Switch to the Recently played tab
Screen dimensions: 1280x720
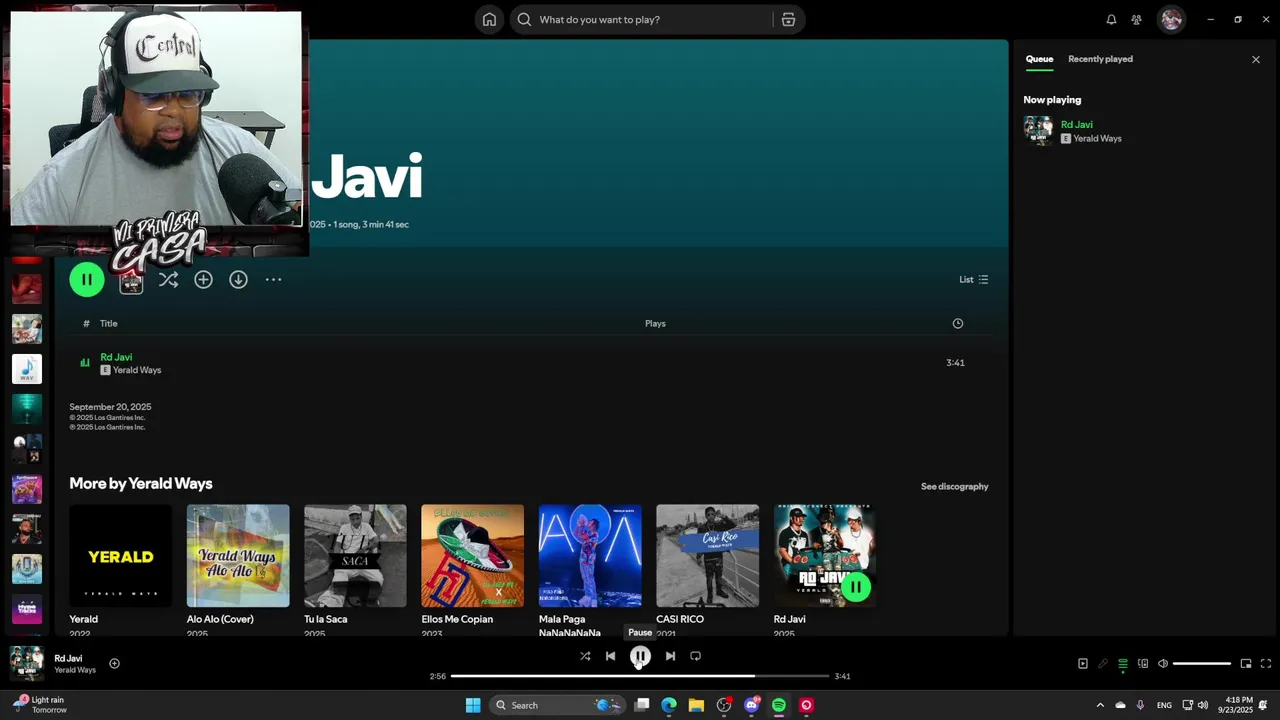click(1100, 59)
